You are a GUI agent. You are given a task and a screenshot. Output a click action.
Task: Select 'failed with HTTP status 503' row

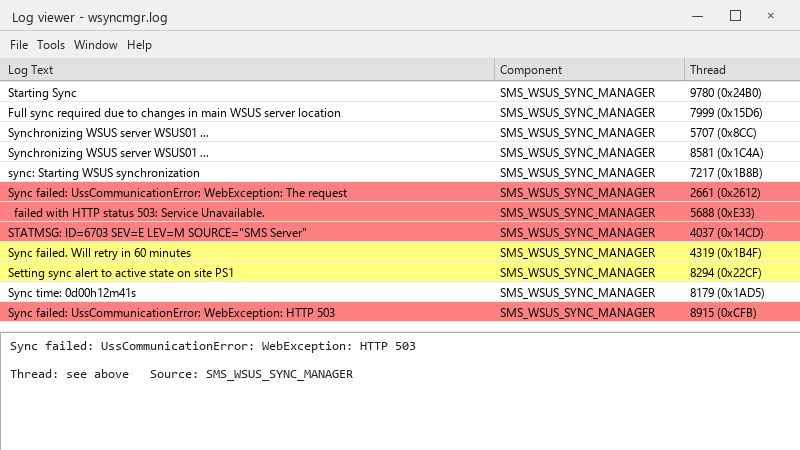click(x=400, y=213)
